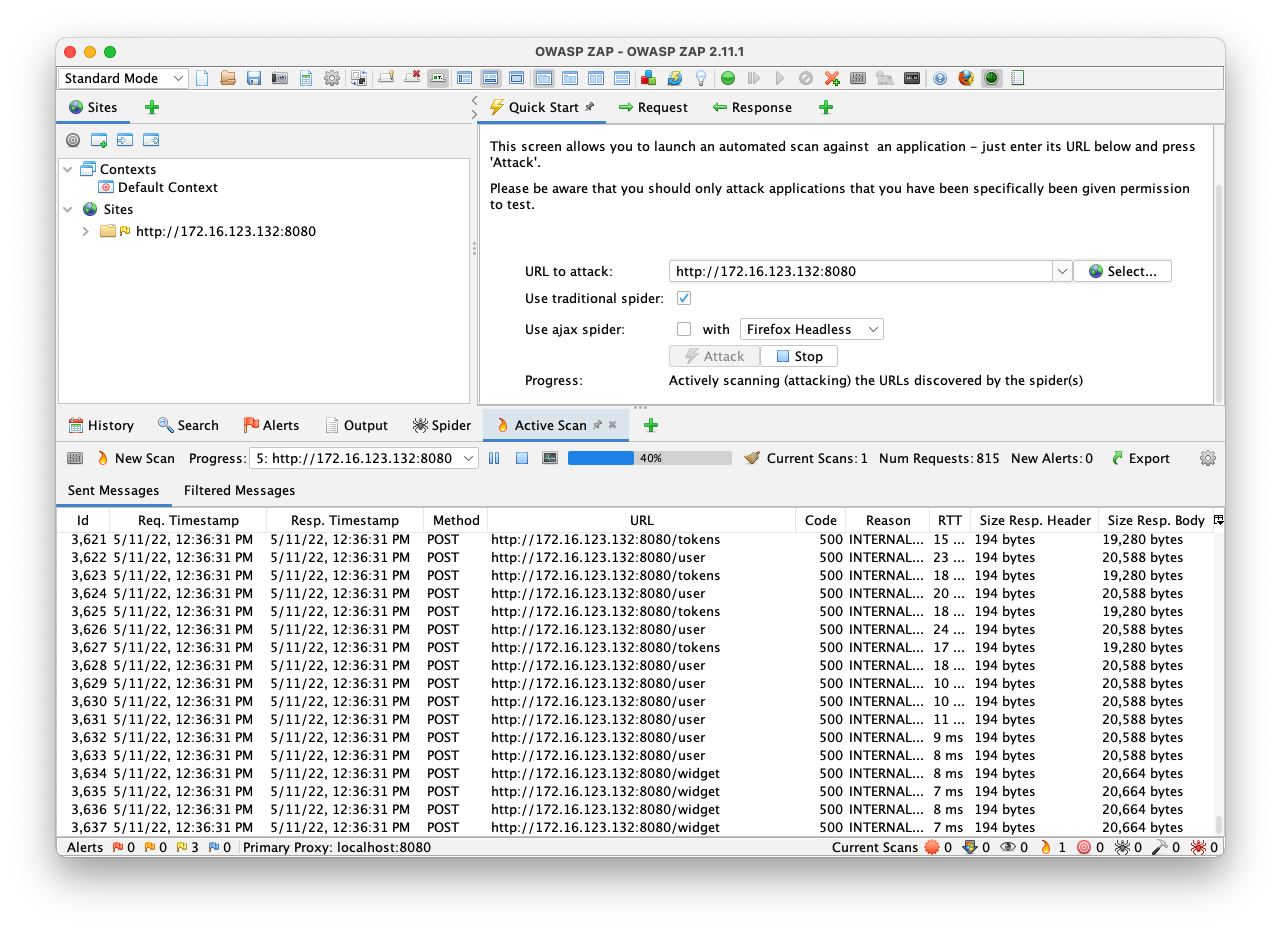The width and height of the screenshot is (1281, 931).
Task: Toggle the expand Sites tab layout button
Action: (465, 78)
